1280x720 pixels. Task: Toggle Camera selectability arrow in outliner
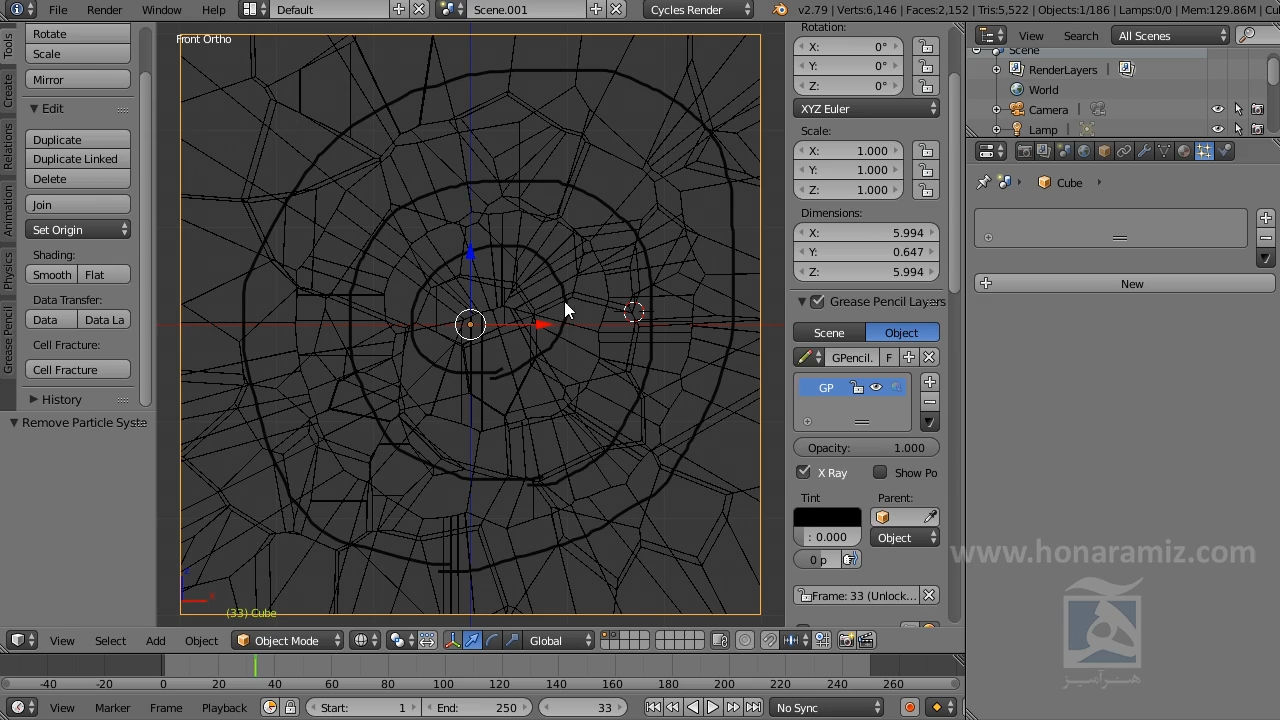(1238, 110)
